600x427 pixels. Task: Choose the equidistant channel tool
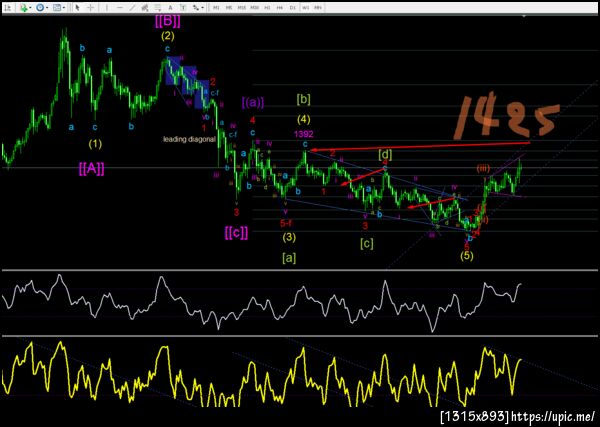[145, 8]
